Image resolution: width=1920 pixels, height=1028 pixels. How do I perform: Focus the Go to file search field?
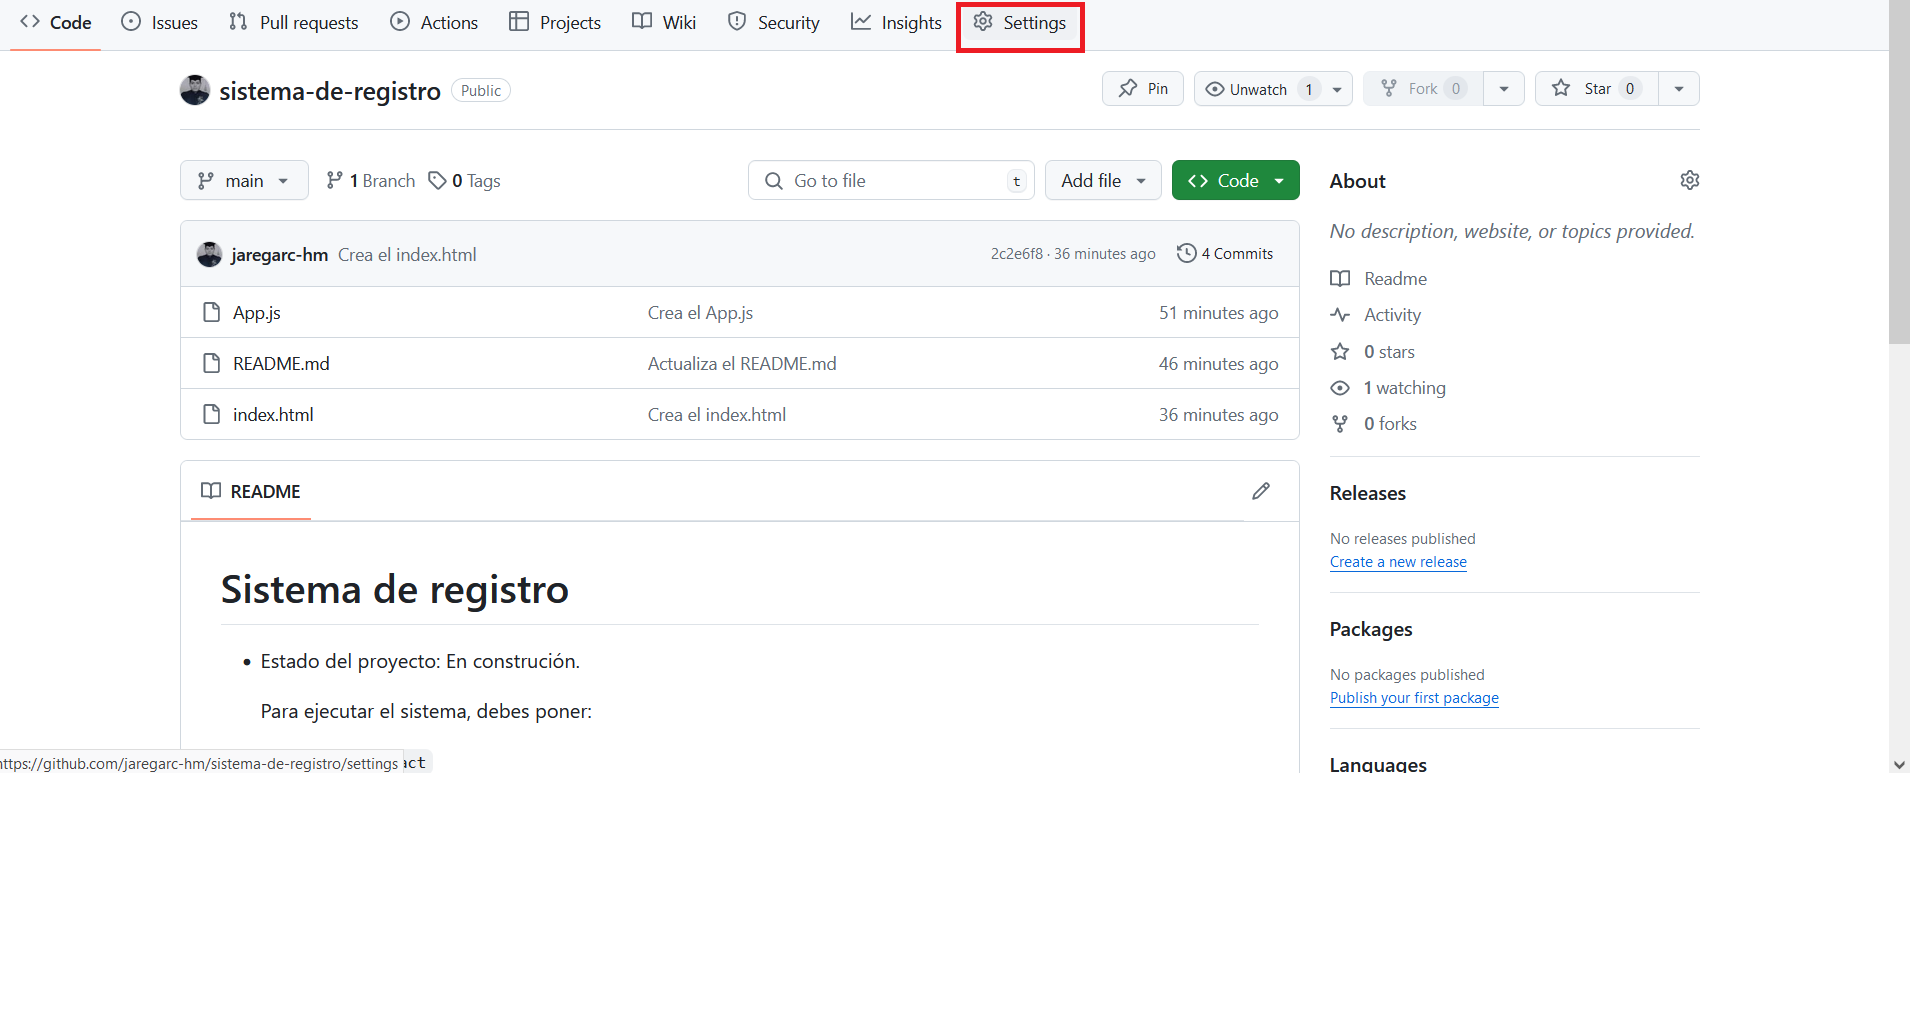[x=891, y=180]
